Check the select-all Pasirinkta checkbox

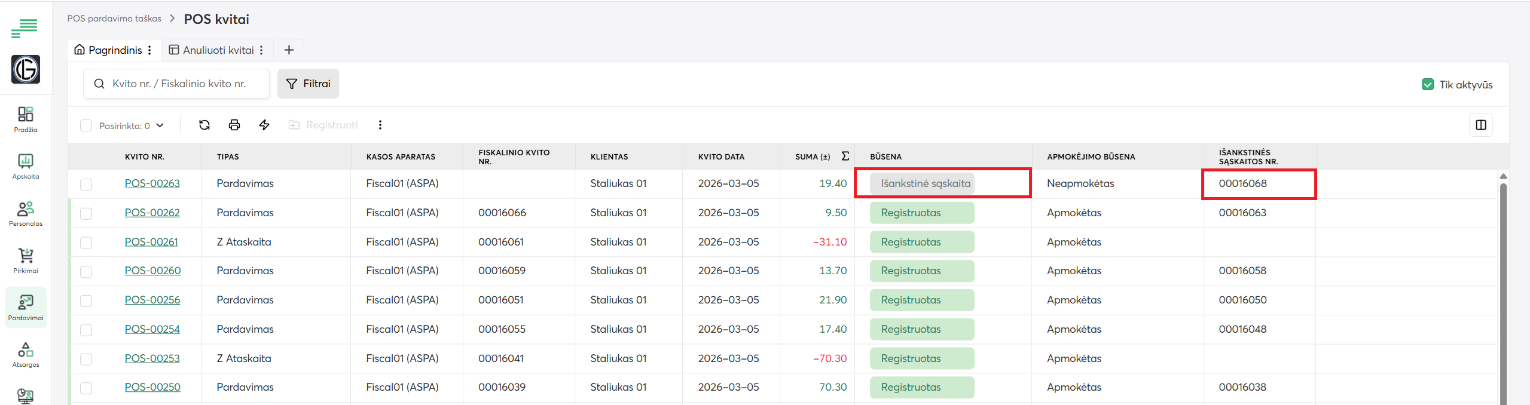[x=86, y=126]
